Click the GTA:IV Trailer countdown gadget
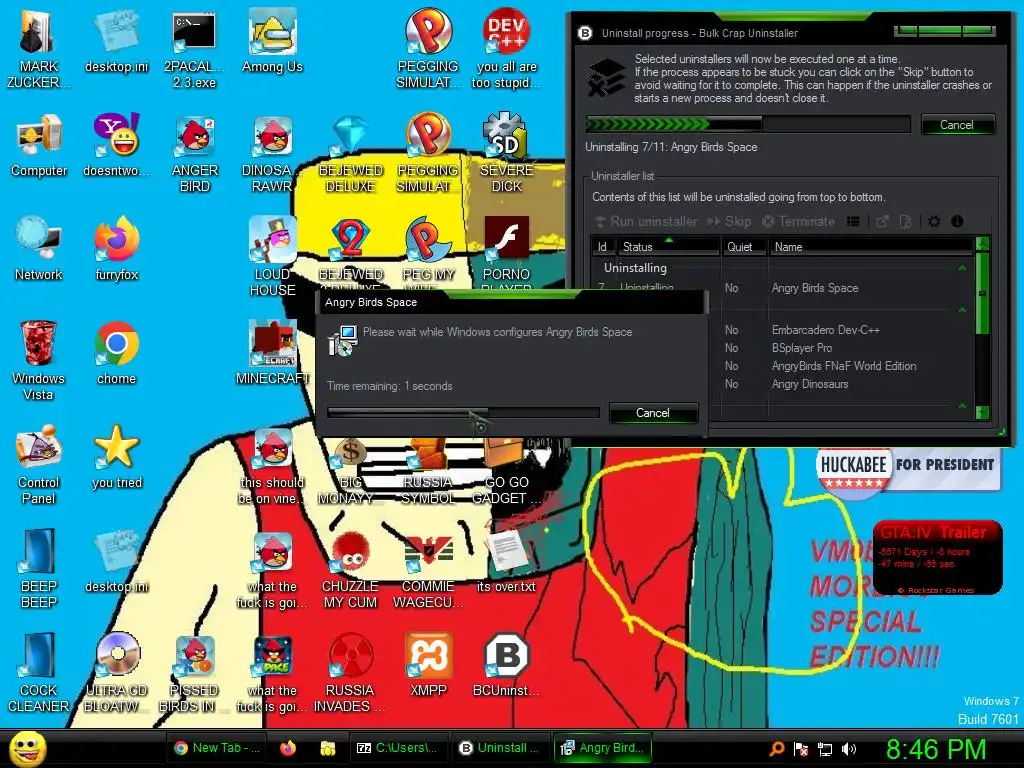 [937, 557]
